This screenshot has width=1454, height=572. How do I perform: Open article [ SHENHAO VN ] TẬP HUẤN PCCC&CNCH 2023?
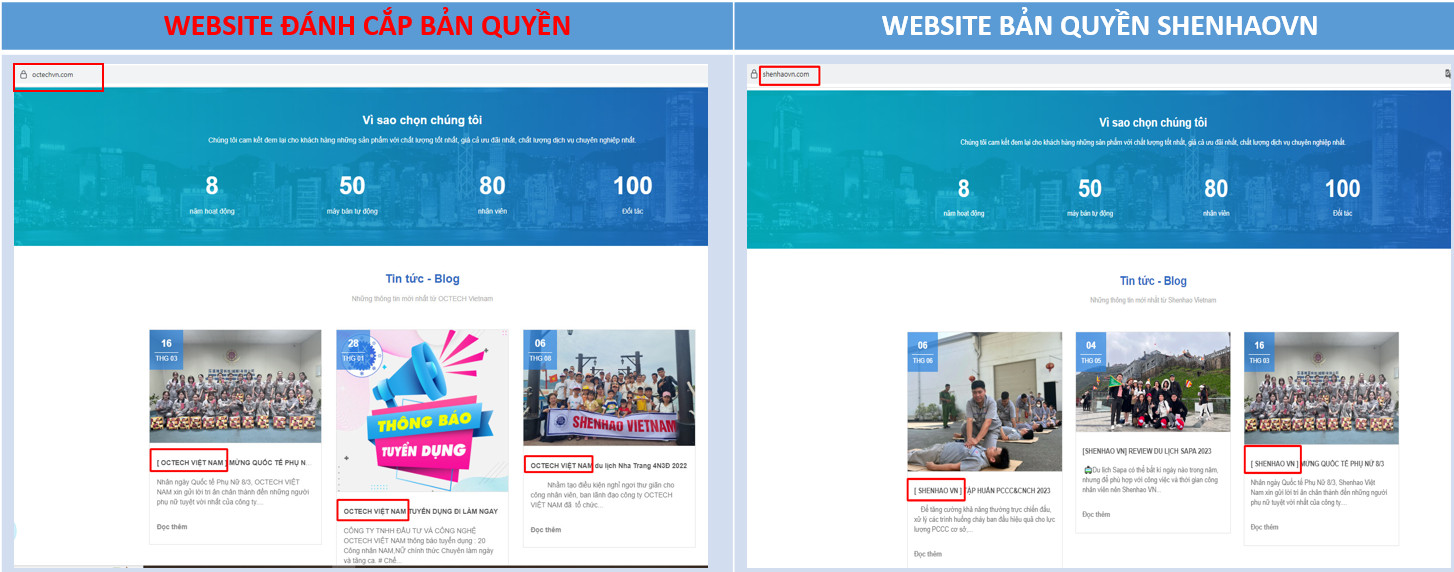click(982, 491)
